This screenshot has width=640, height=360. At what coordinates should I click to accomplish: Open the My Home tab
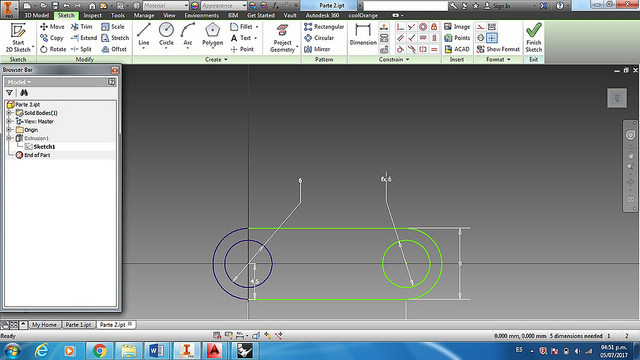pyautogui.click(x=44, y=325)
